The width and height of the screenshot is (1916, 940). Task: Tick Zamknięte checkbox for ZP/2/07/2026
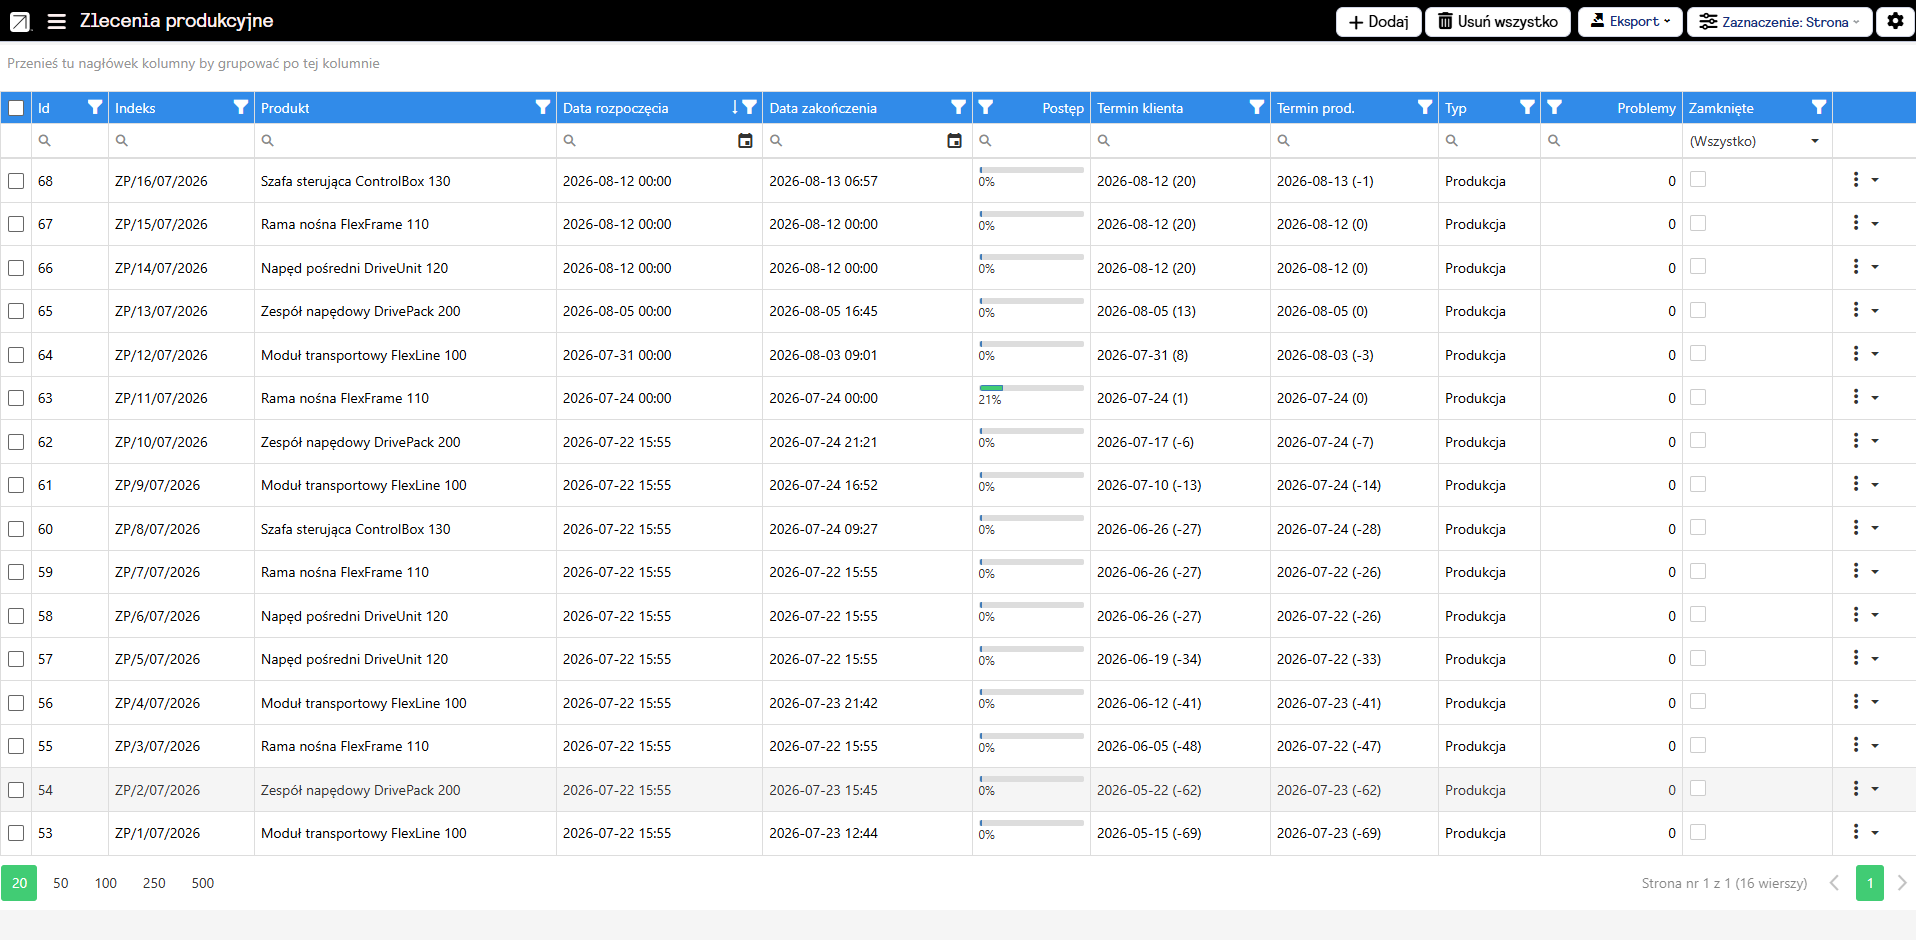coord(1698,788)
